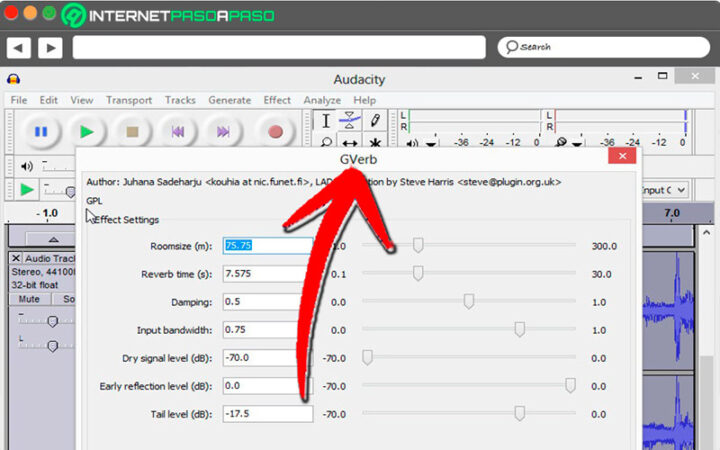Skip to end with the fast-forward button
Image resolution: width=720 pixels, height=450 pixels.
[x=223, y=132]
